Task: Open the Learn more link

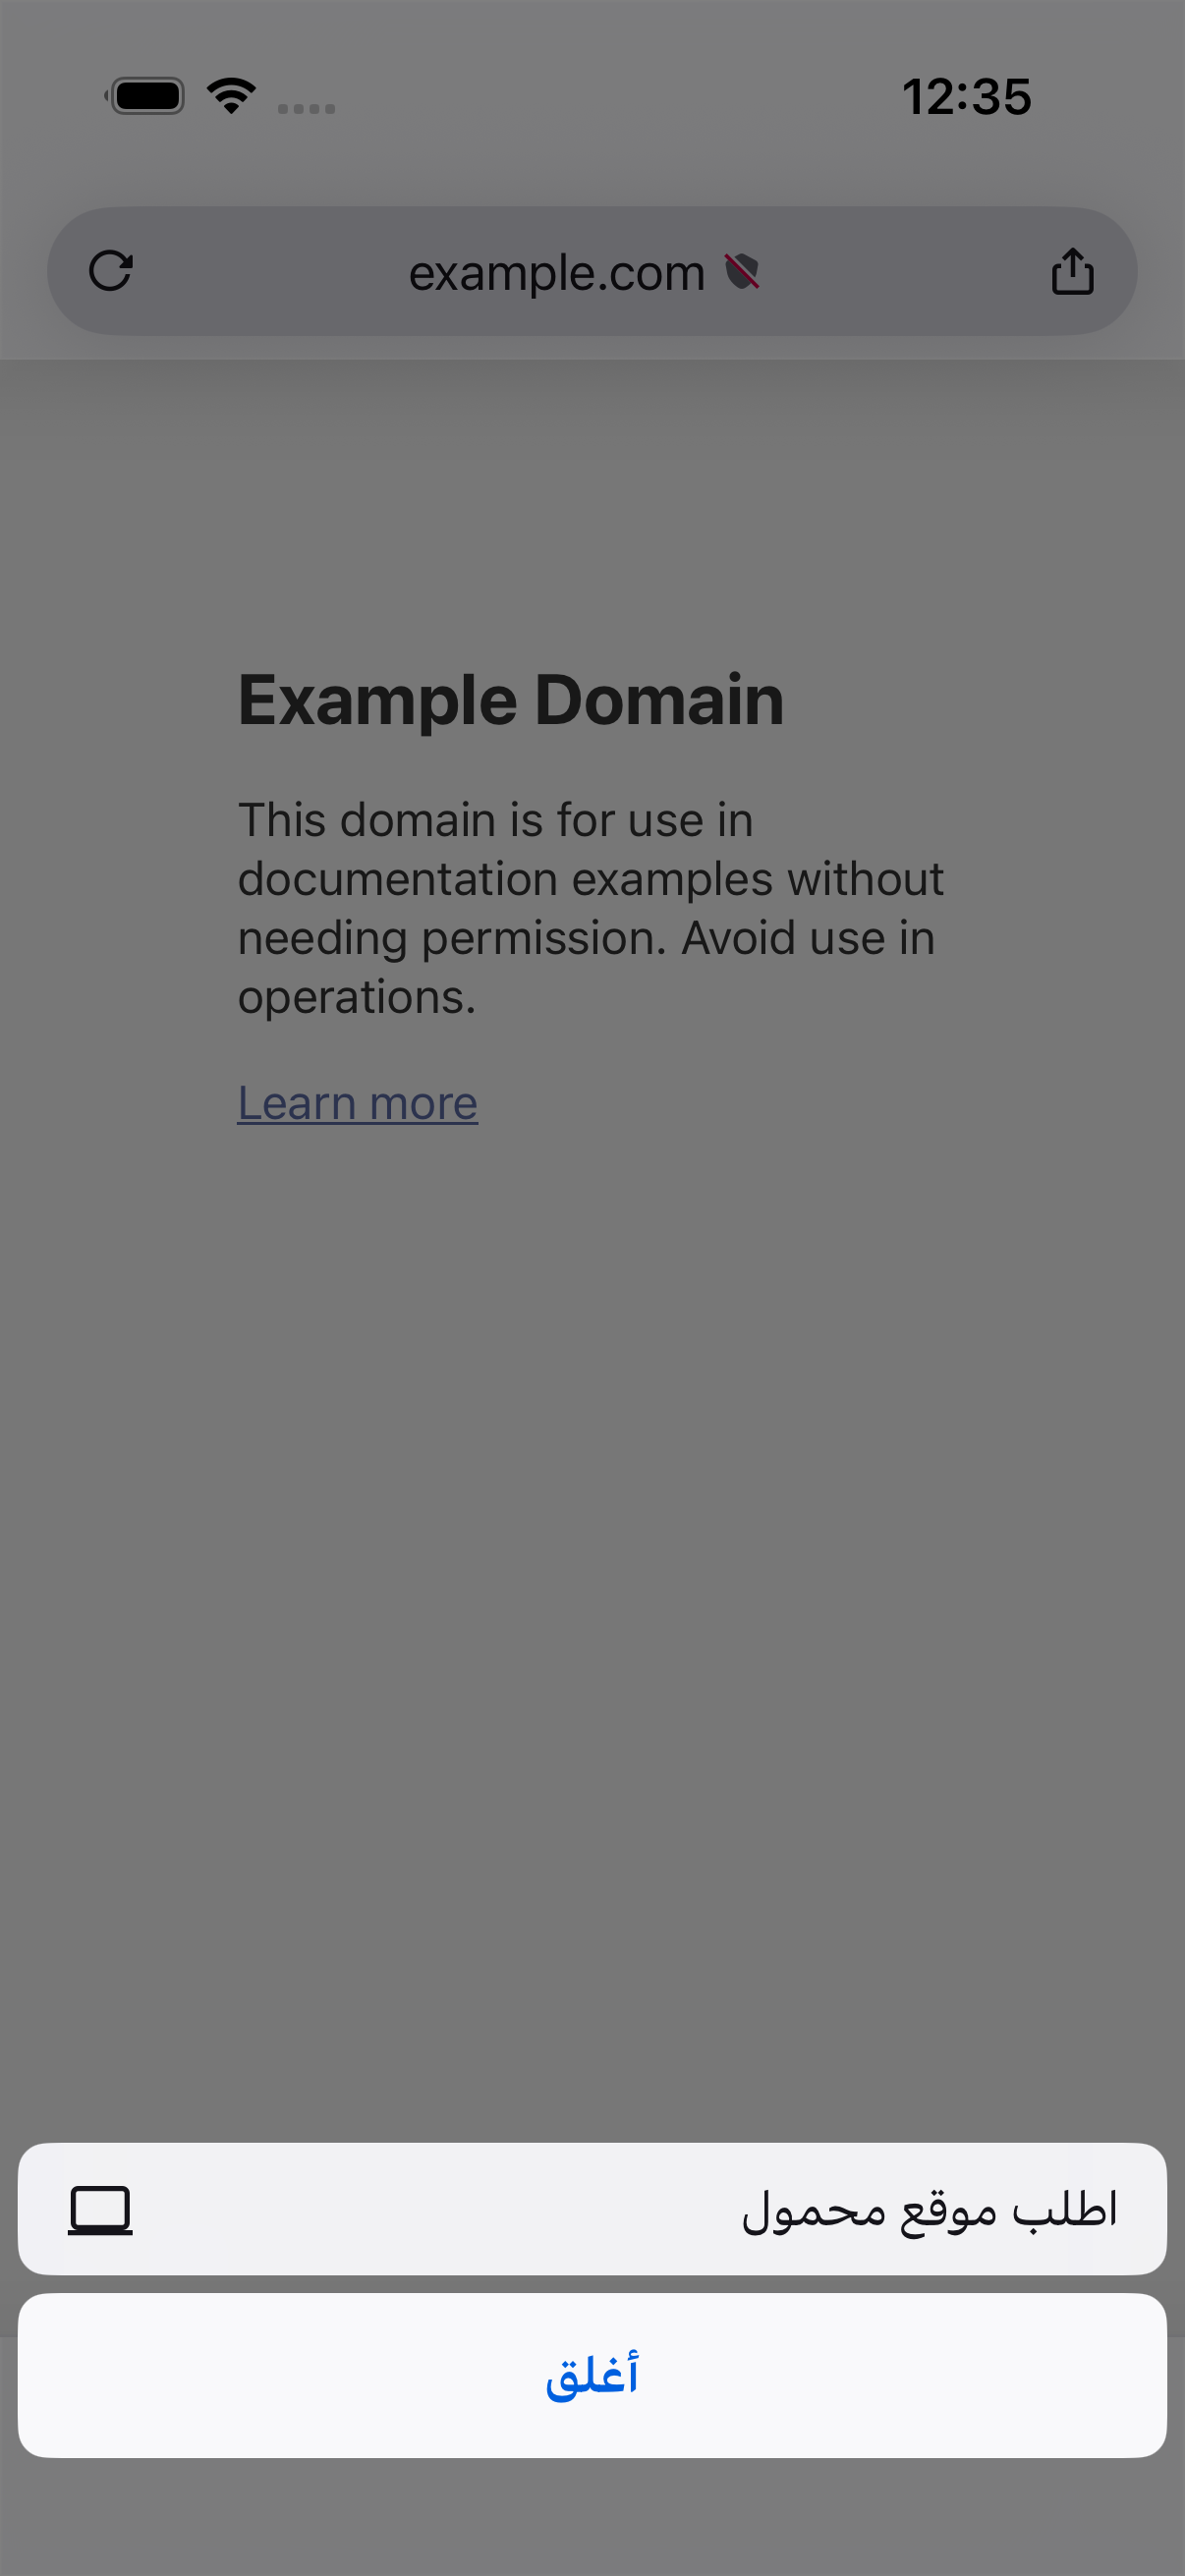Action: click(357, 1103)
